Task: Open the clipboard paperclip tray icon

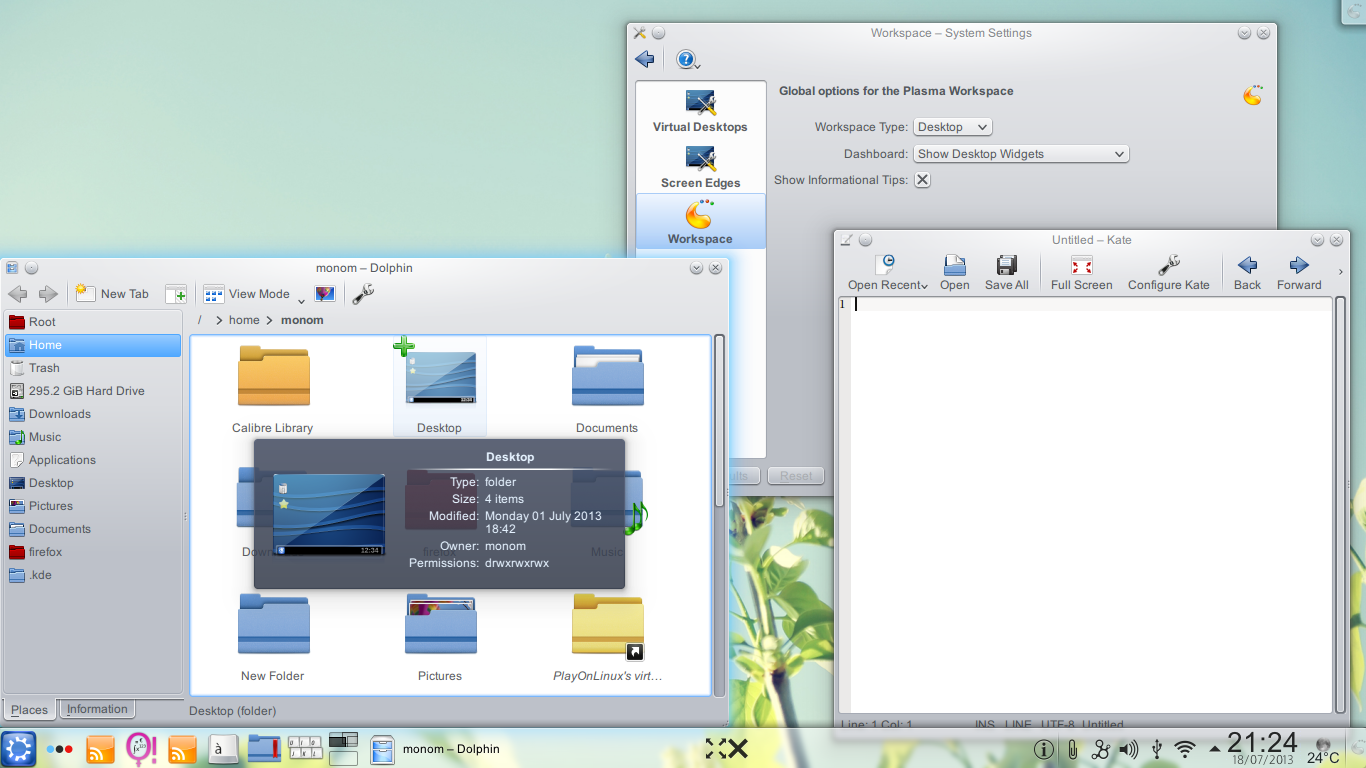Action: [x=1072, y=749]
